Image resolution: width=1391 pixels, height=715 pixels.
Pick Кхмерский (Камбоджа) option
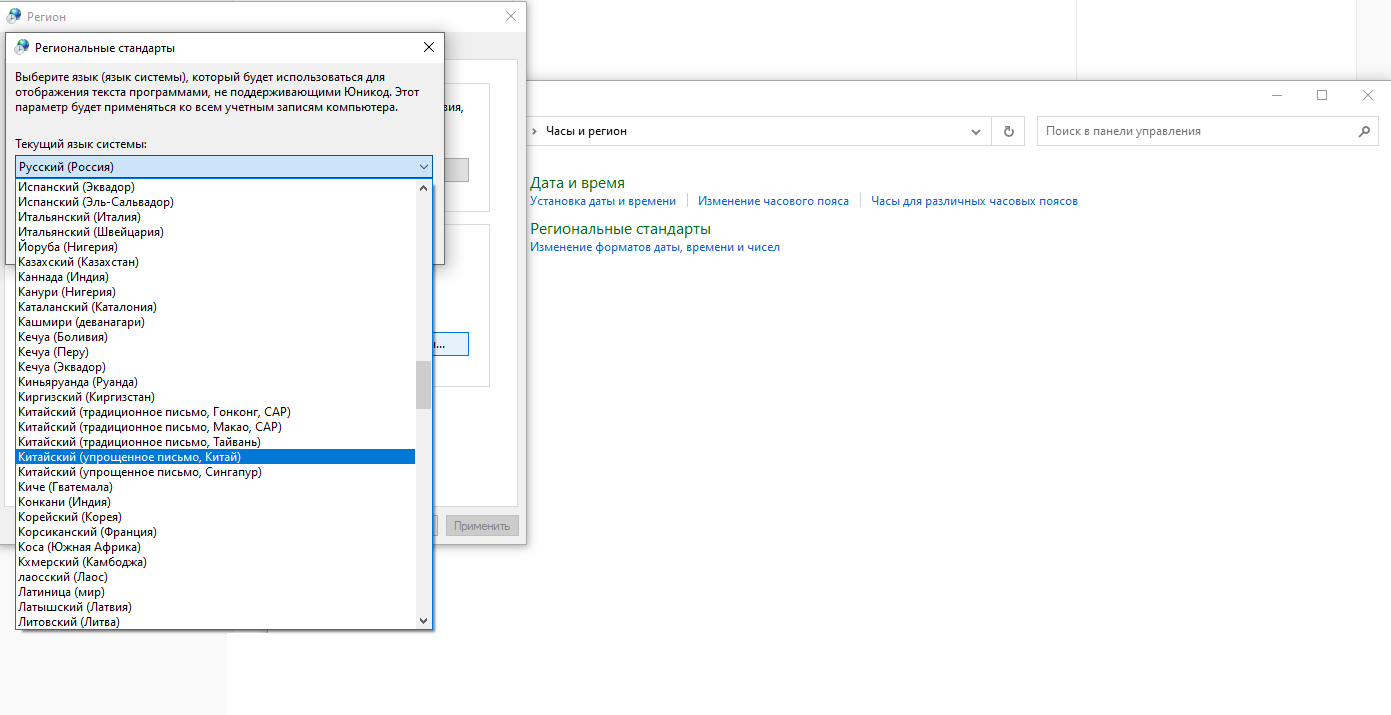coord(215,562)
